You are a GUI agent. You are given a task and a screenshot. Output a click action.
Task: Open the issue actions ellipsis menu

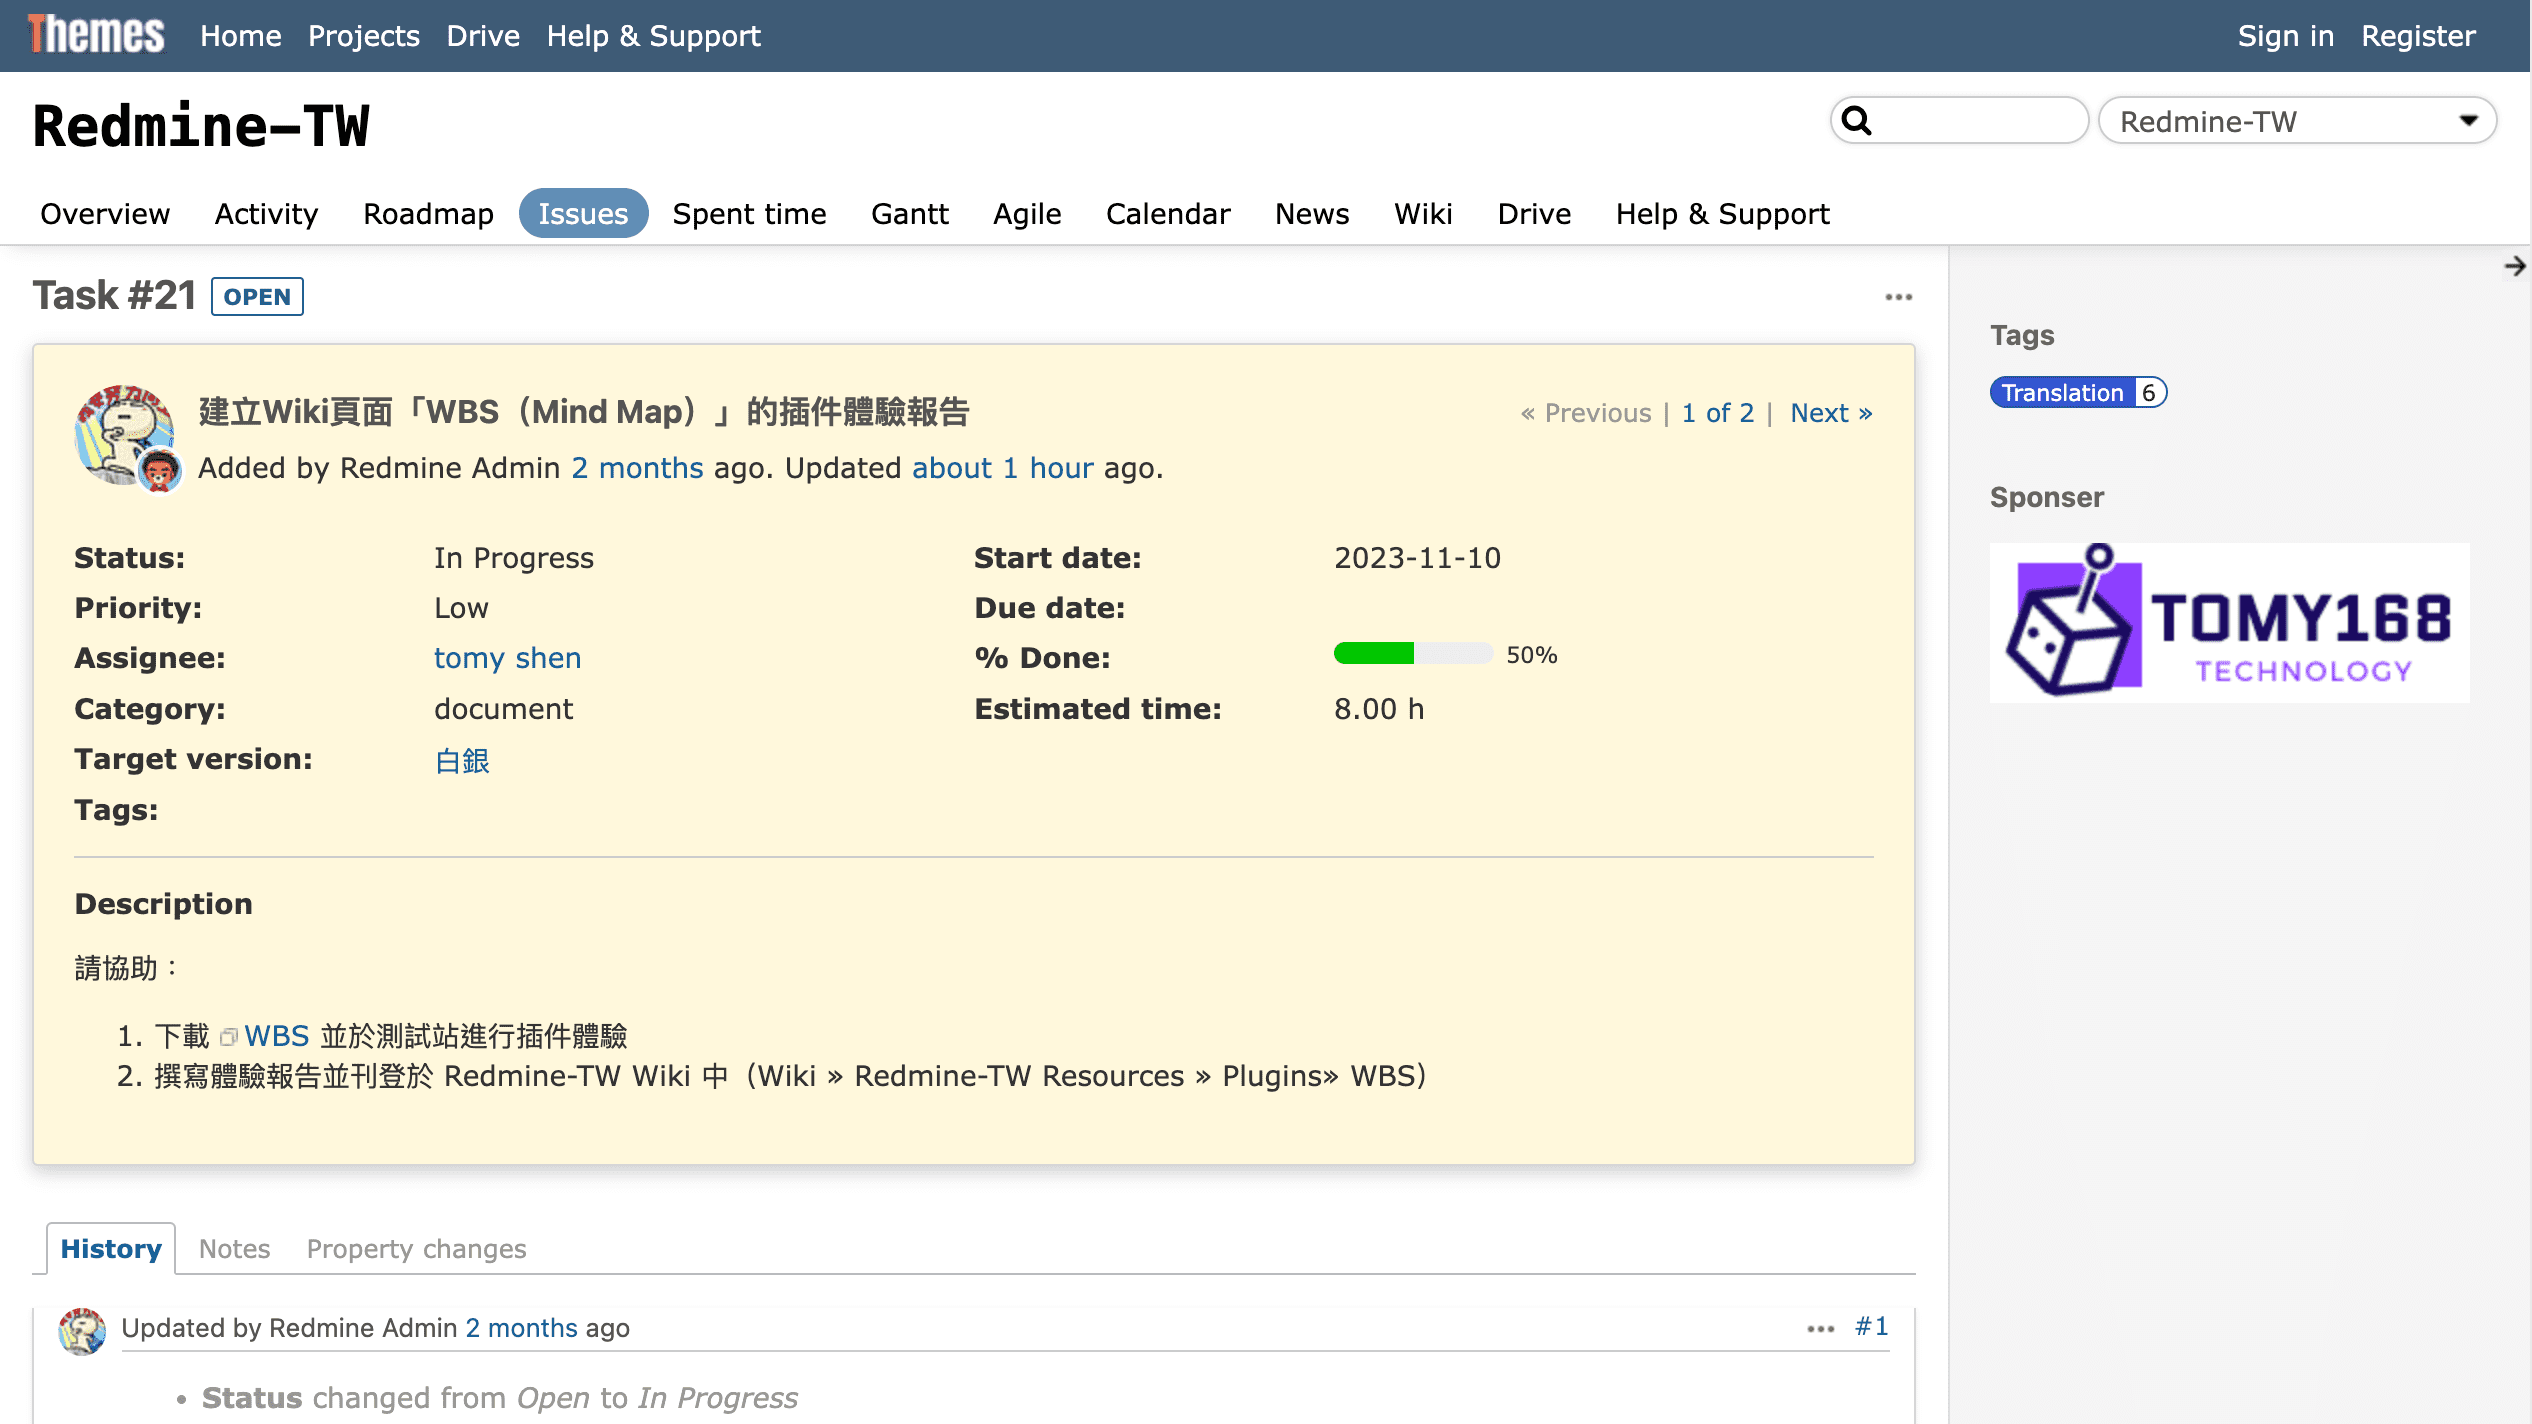pyautogui.click(x=1898, y=297)
